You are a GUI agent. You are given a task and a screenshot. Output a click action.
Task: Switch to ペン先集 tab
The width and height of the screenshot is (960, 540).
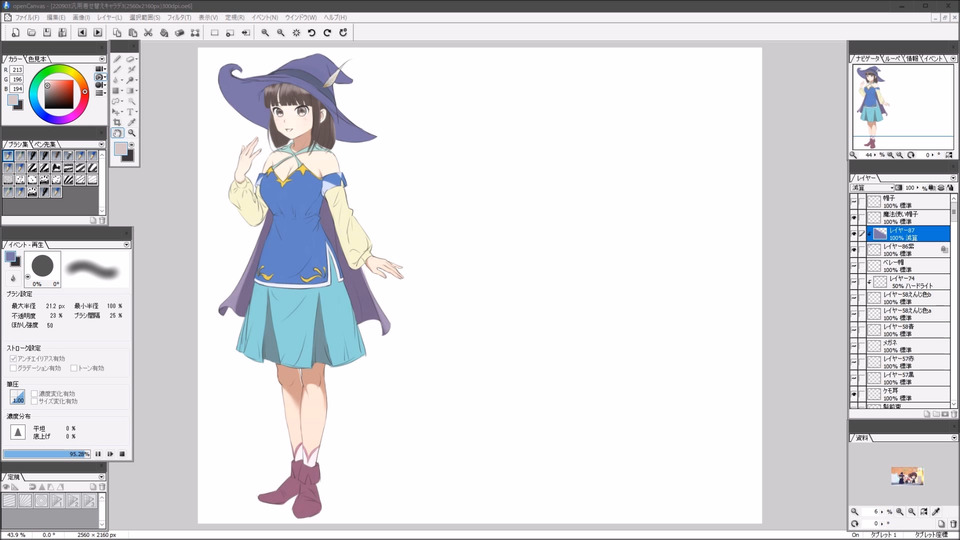(45, 144)
